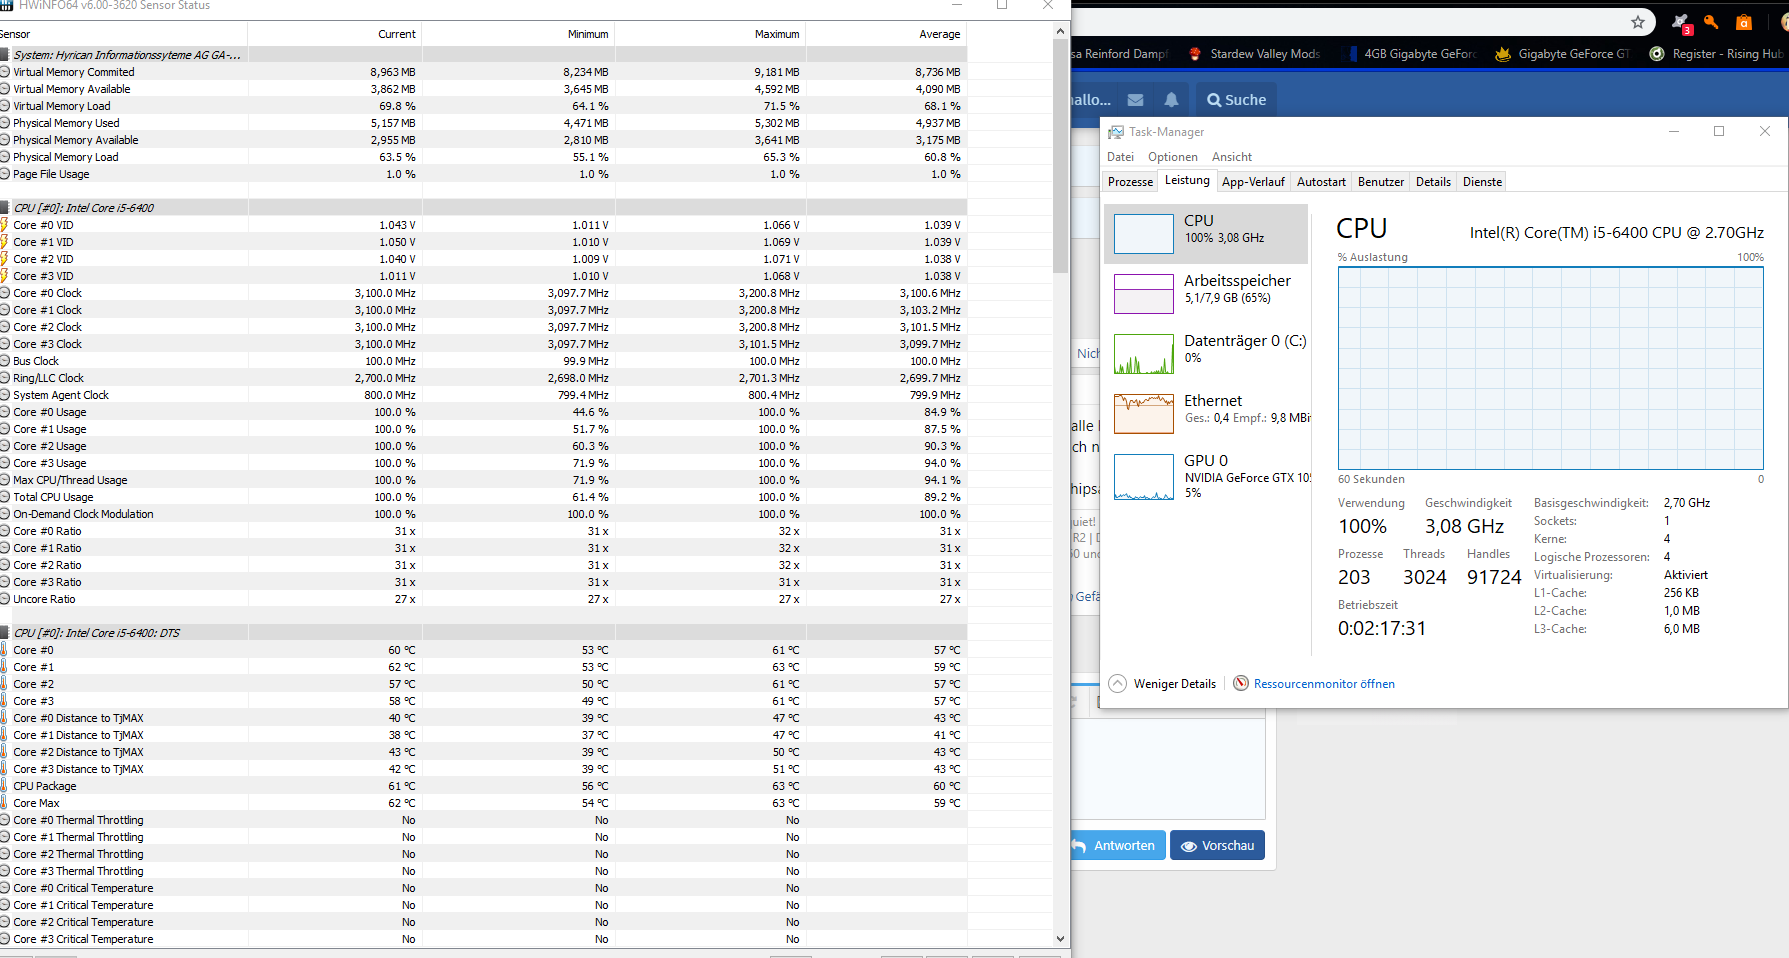Click the Ressourcenmonitor icon in Task Manager

pyautogui.click(x=1241, y=683)
